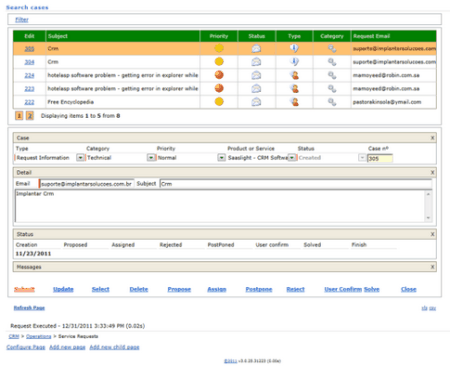450x366 pixels.
Task: Open the Type dropdown showing Request Information
Action: [80, 158]
